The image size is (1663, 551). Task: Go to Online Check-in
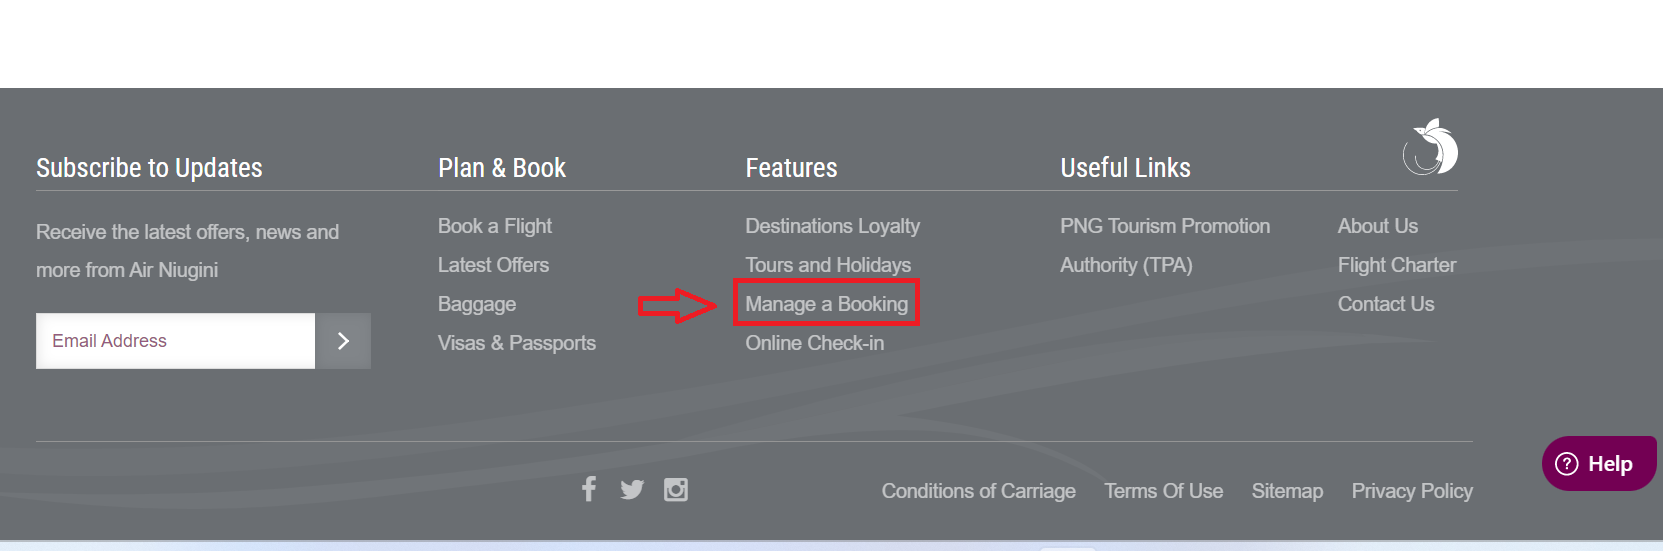(x=815, y=343)
